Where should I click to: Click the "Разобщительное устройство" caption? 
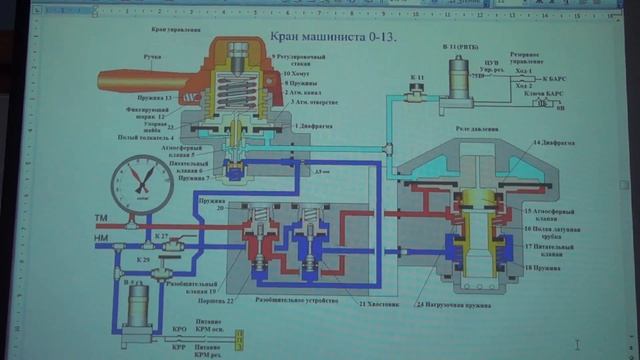pos(297,300)
